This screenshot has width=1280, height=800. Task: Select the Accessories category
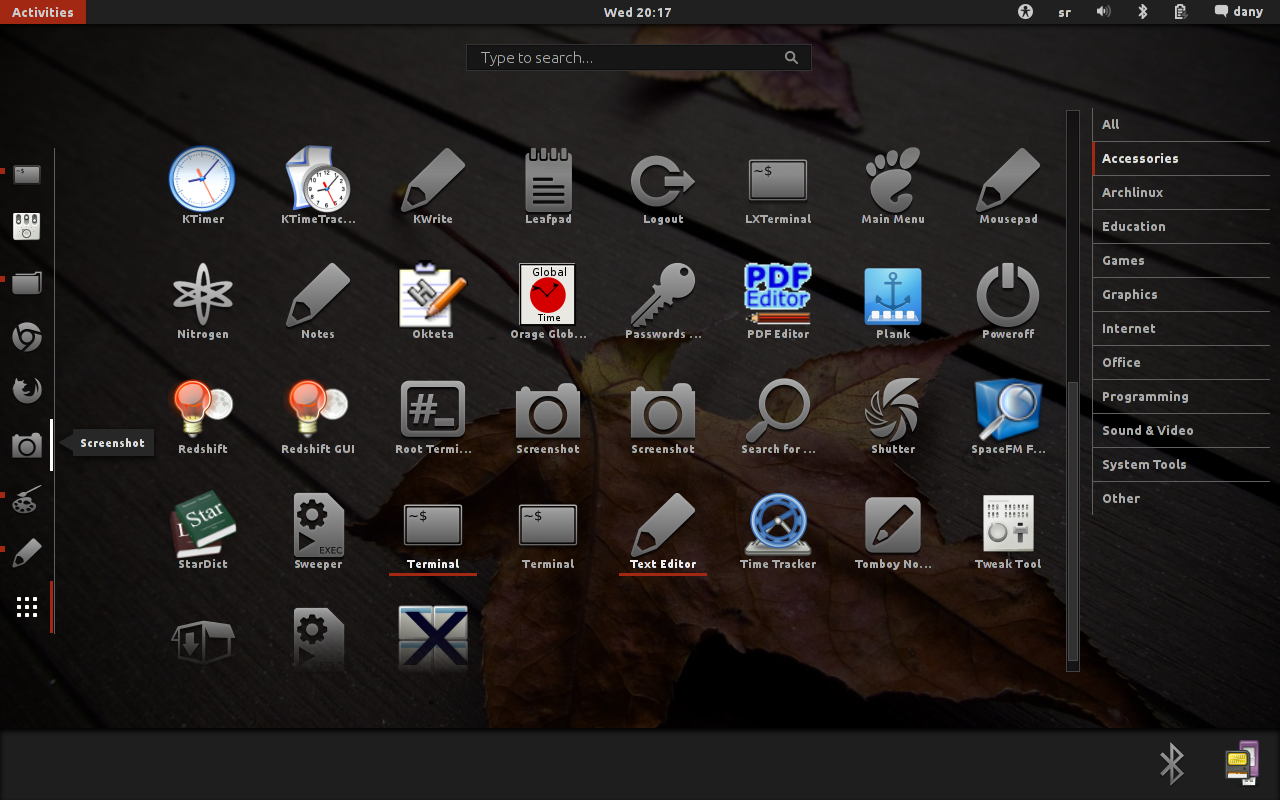[x=1181, y=158]
